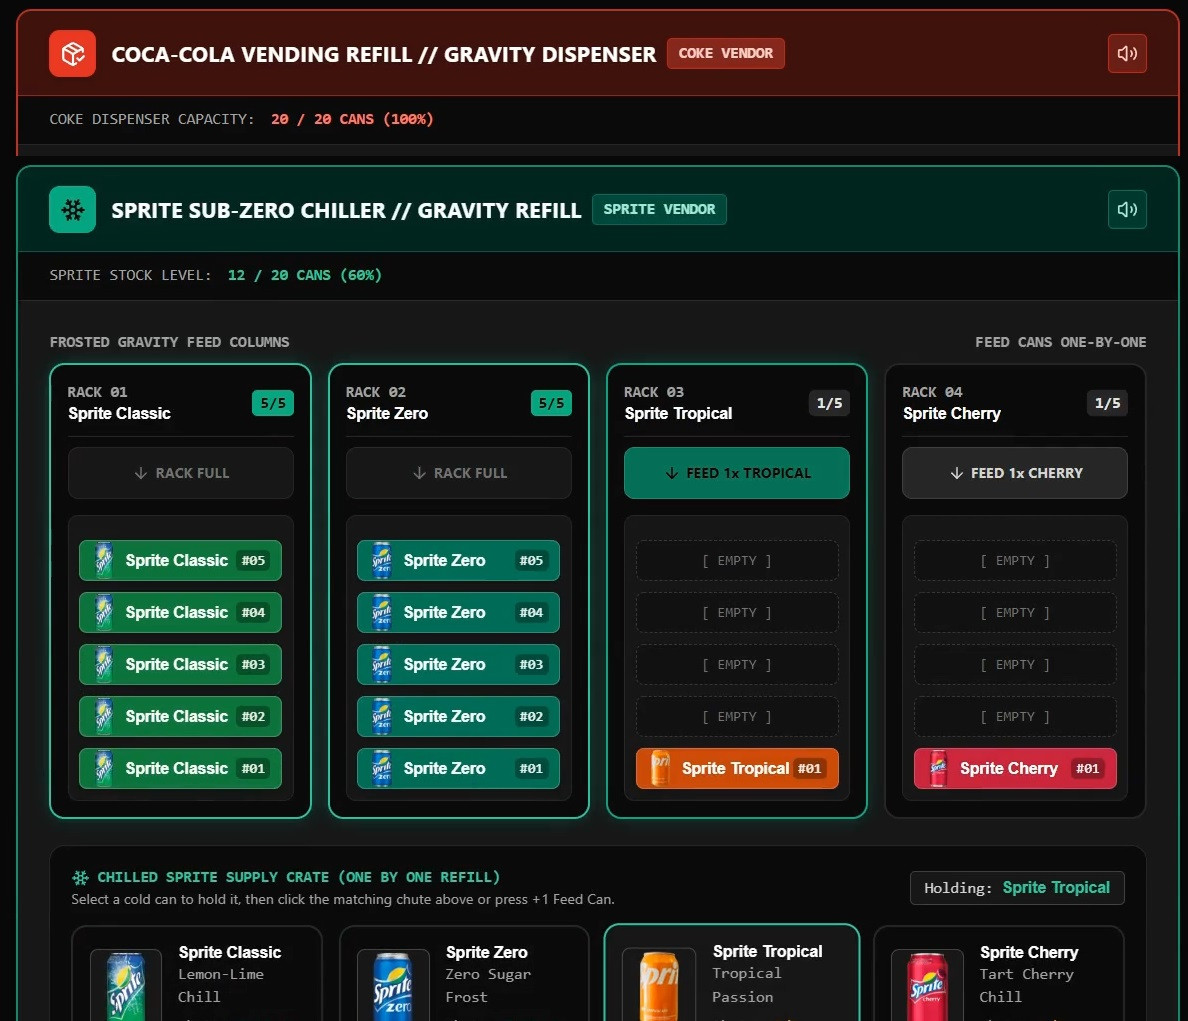Pick the Sprite Cherry supply crate card
The width and height of the screenshot is (1188, 1021).
[999, 974]
